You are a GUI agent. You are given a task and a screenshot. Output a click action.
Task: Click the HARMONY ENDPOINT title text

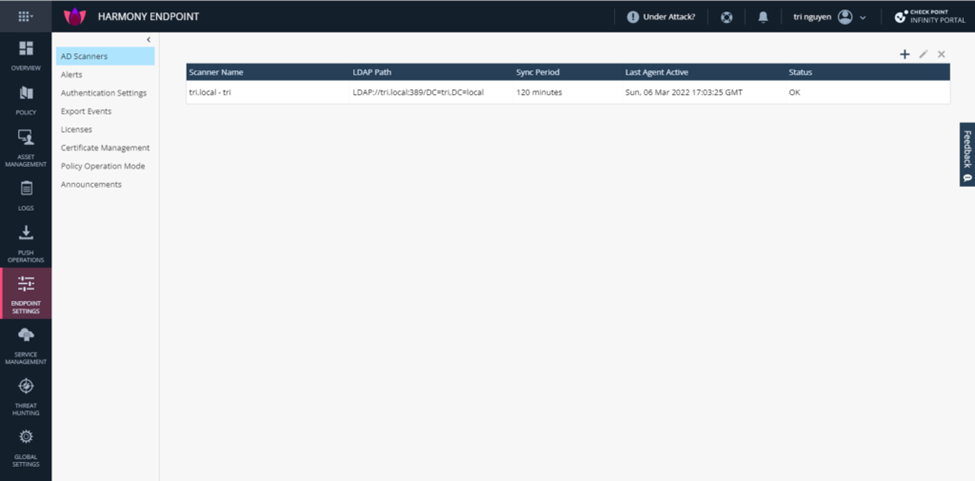tap(148, 17)
